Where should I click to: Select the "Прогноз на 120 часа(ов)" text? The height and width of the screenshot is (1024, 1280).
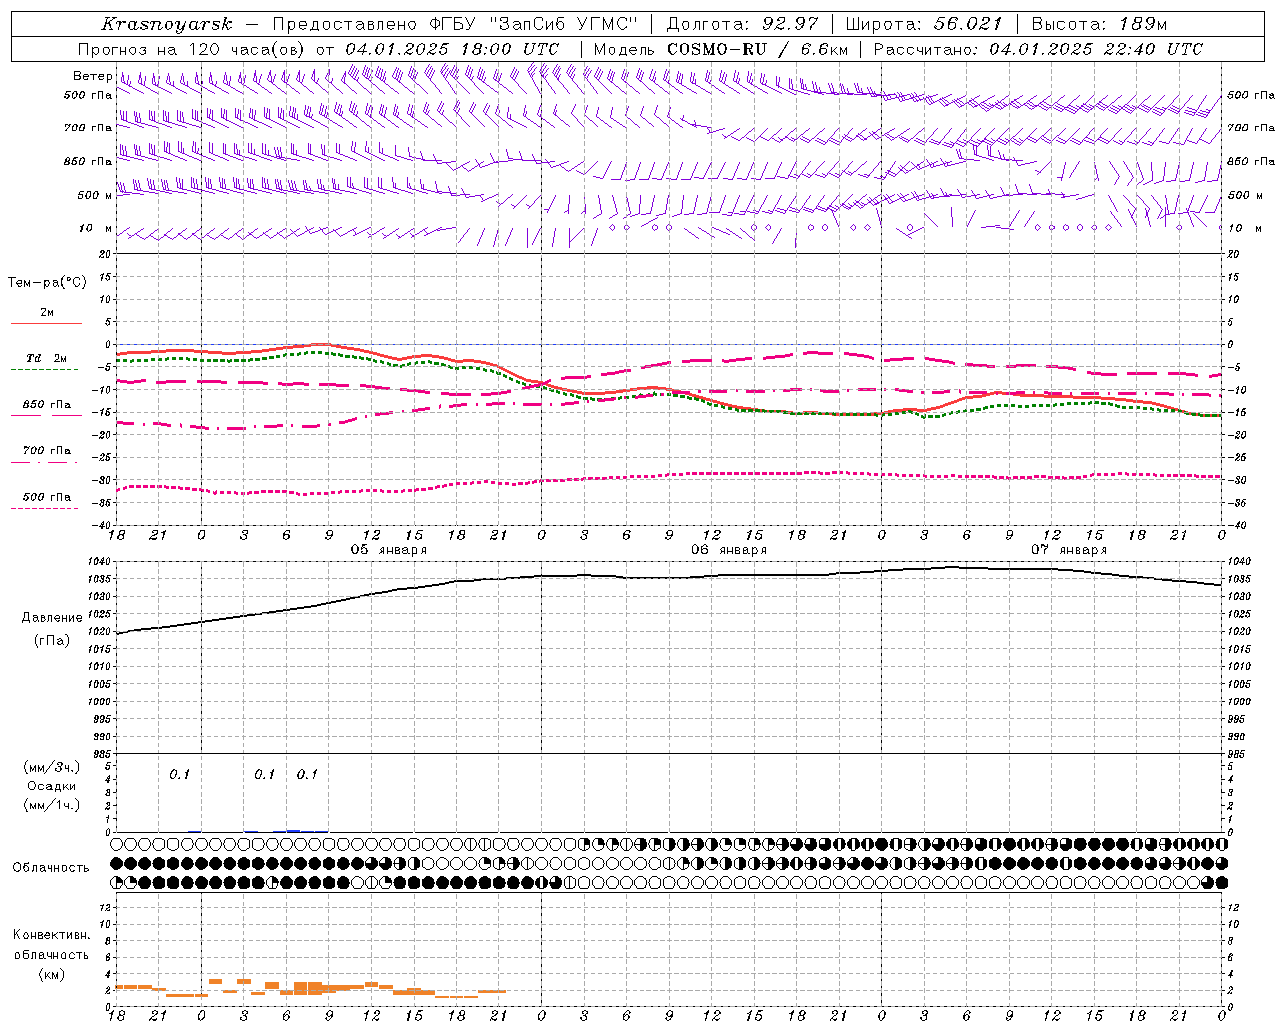pos(193,49)
